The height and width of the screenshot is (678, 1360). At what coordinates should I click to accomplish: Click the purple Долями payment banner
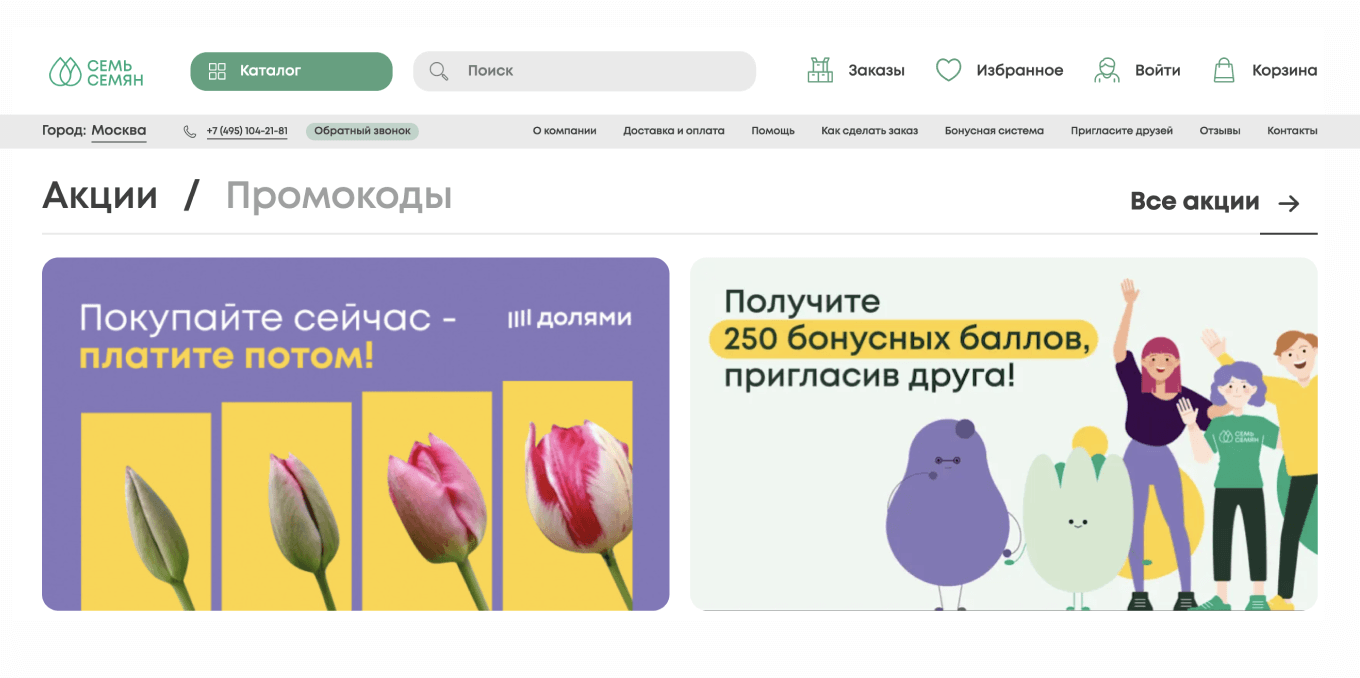355,434
